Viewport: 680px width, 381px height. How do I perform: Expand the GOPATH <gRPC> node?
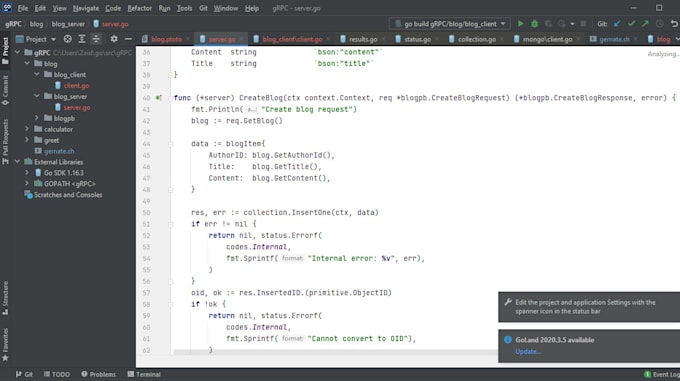[x=27, y=183]
